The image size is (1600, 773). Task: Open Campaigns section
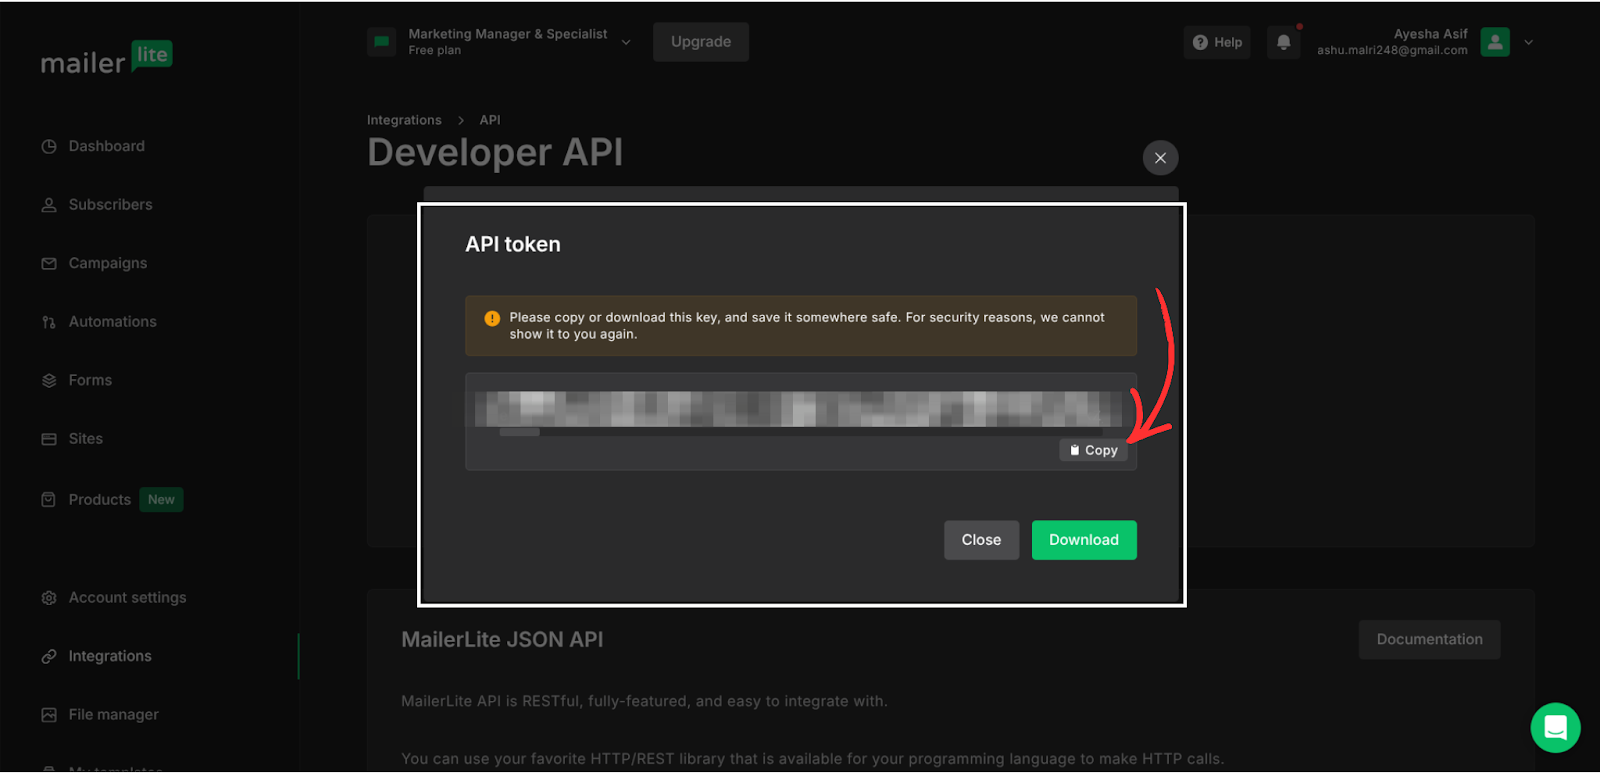108,263
